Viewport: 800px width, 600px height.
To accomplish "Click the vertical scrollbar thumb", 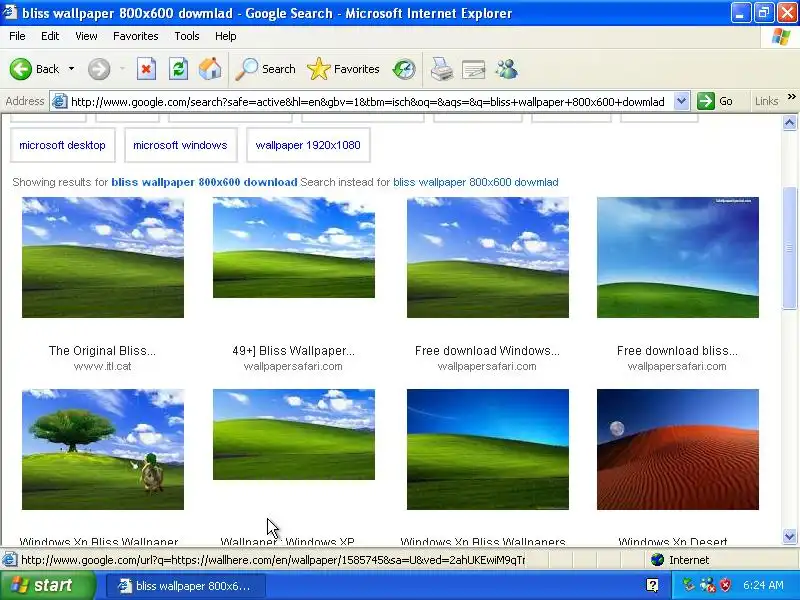I will 789,248.
